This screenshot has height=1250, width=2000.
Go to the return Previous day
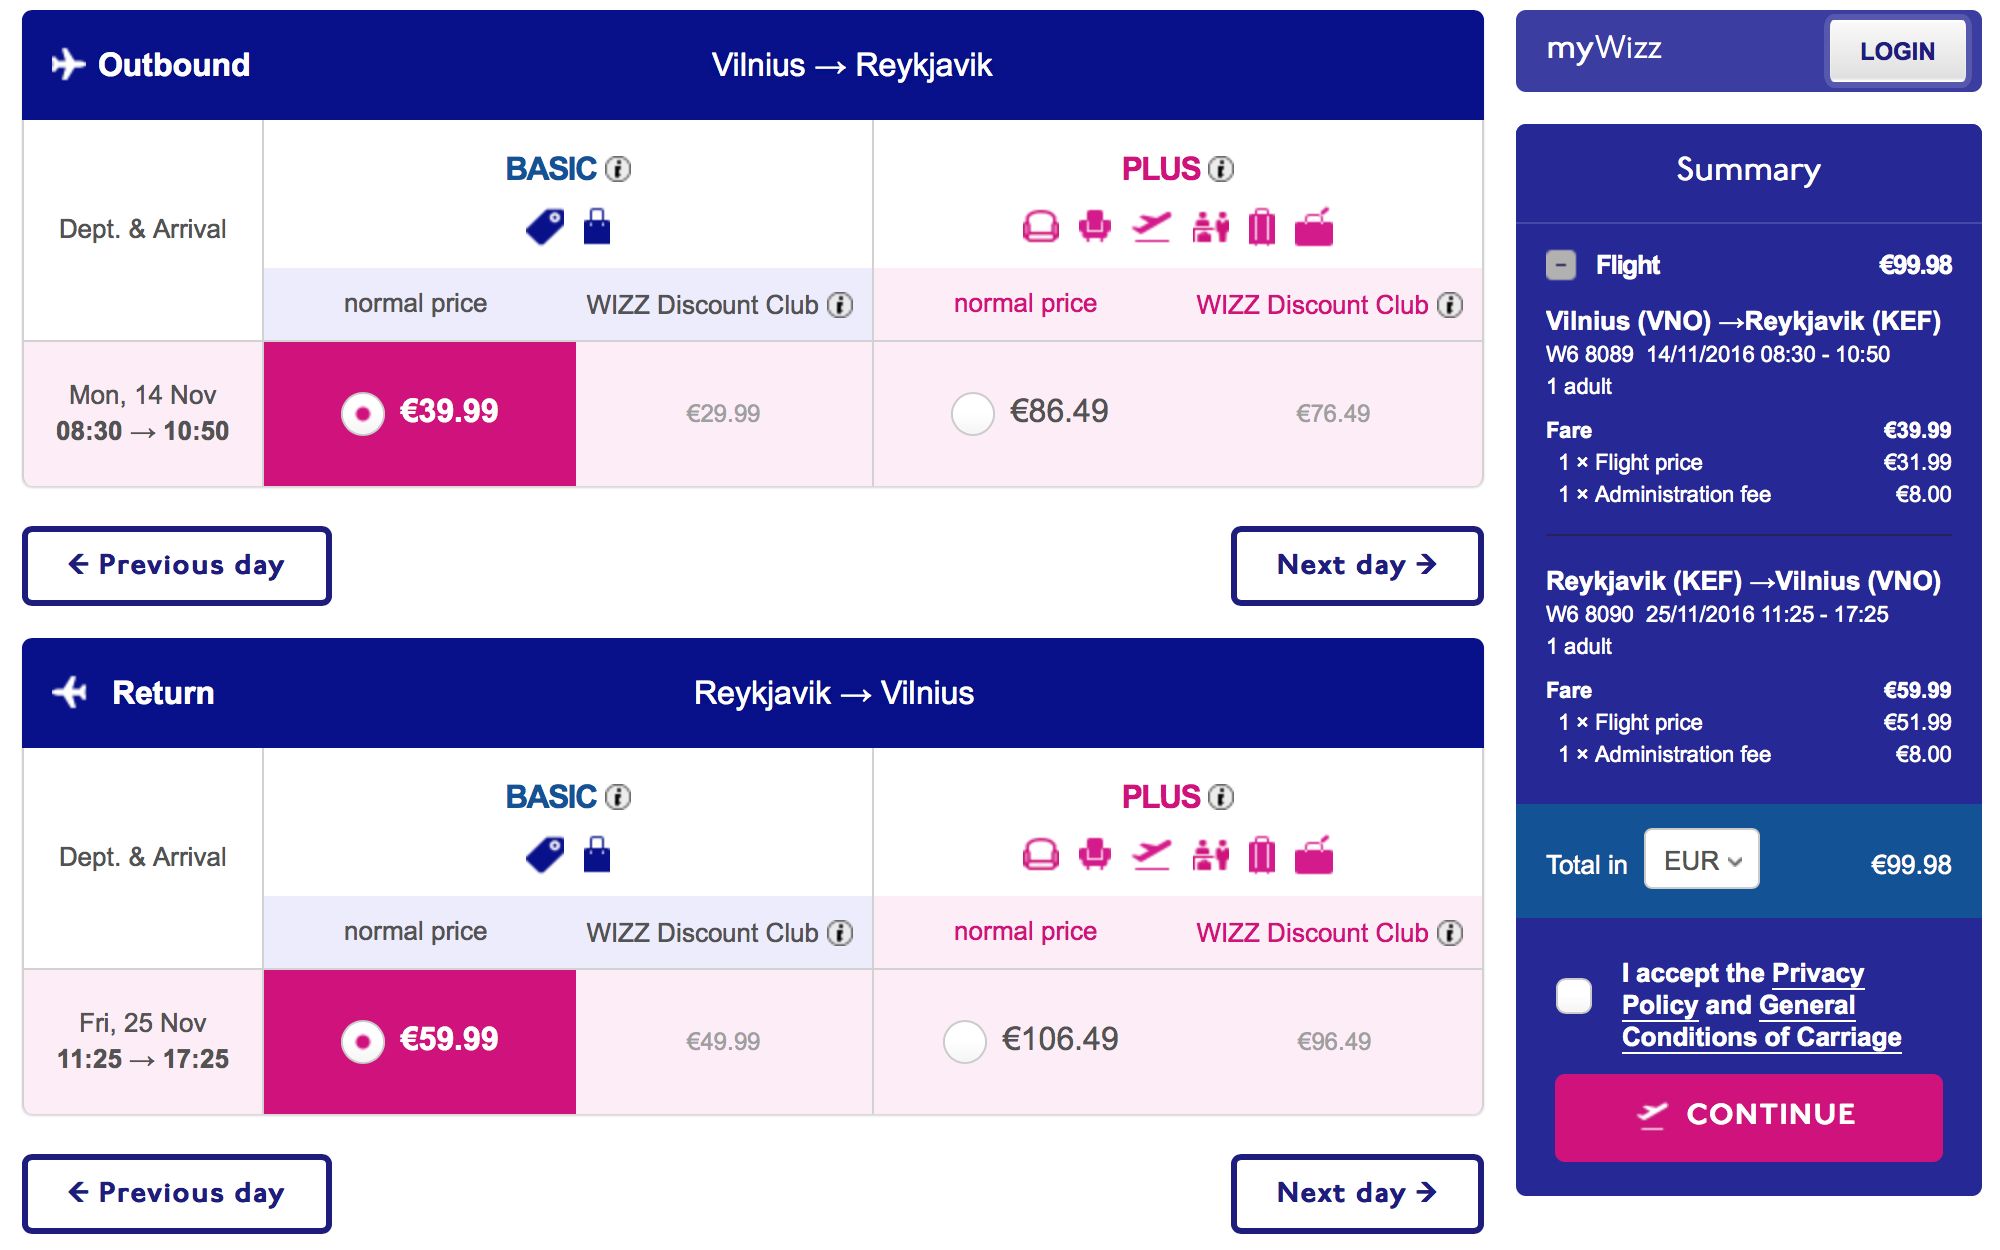pyautogui.click(x=177, y=1193)
